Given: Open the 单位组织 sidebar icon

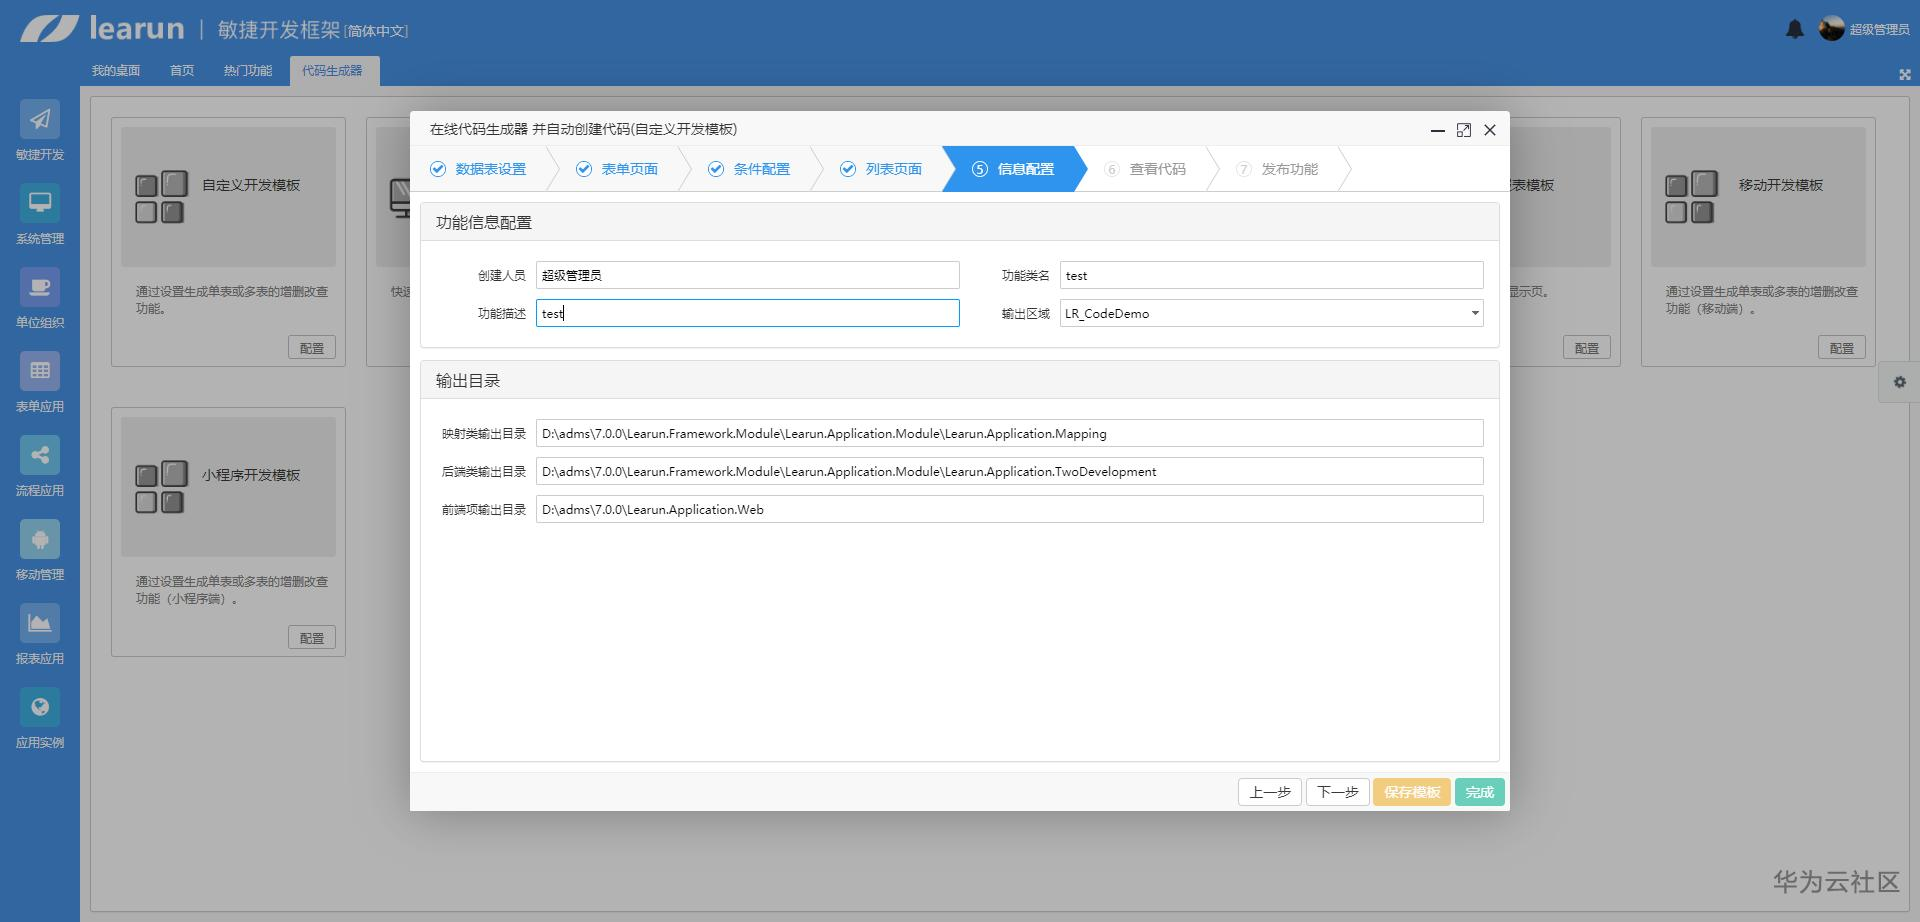Looking at the screenshot, I should point(40,288).
